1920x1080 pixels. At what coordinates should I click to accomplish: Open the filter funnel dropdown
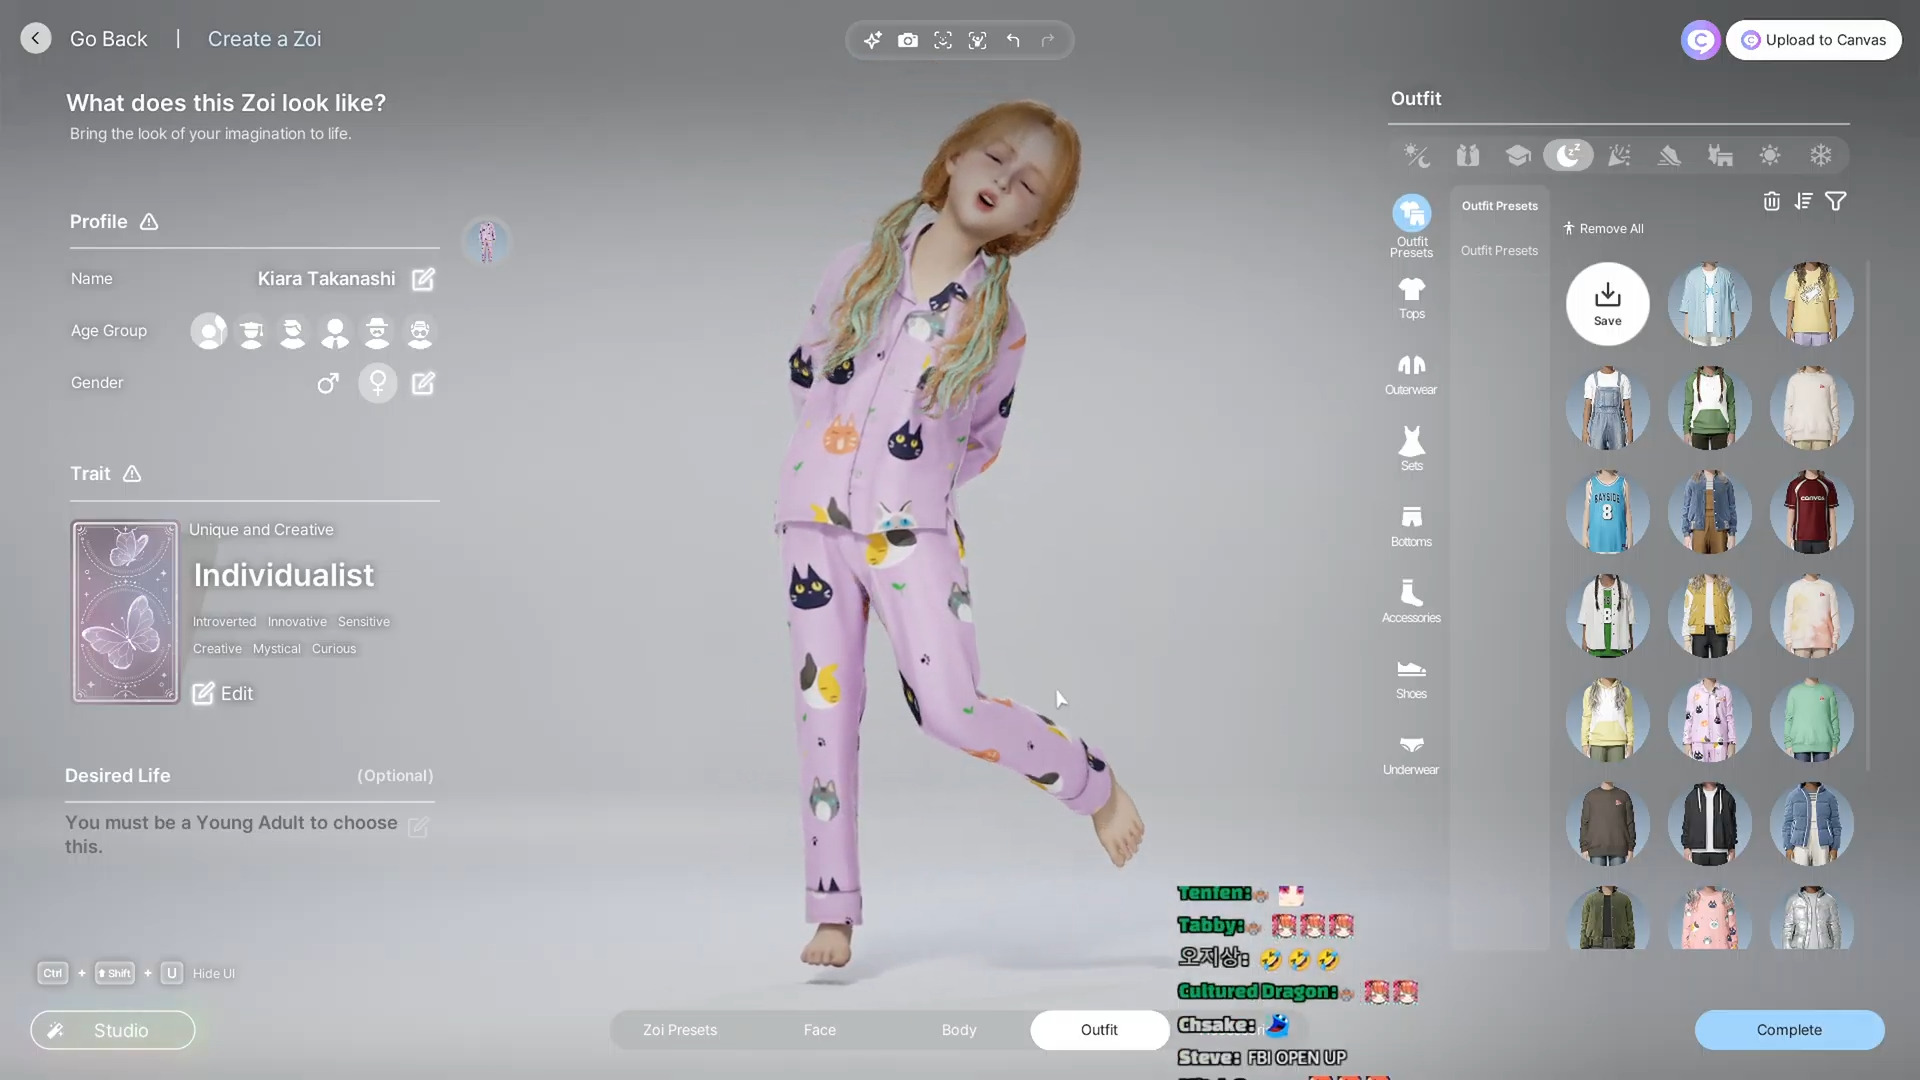pos(1836,201)
